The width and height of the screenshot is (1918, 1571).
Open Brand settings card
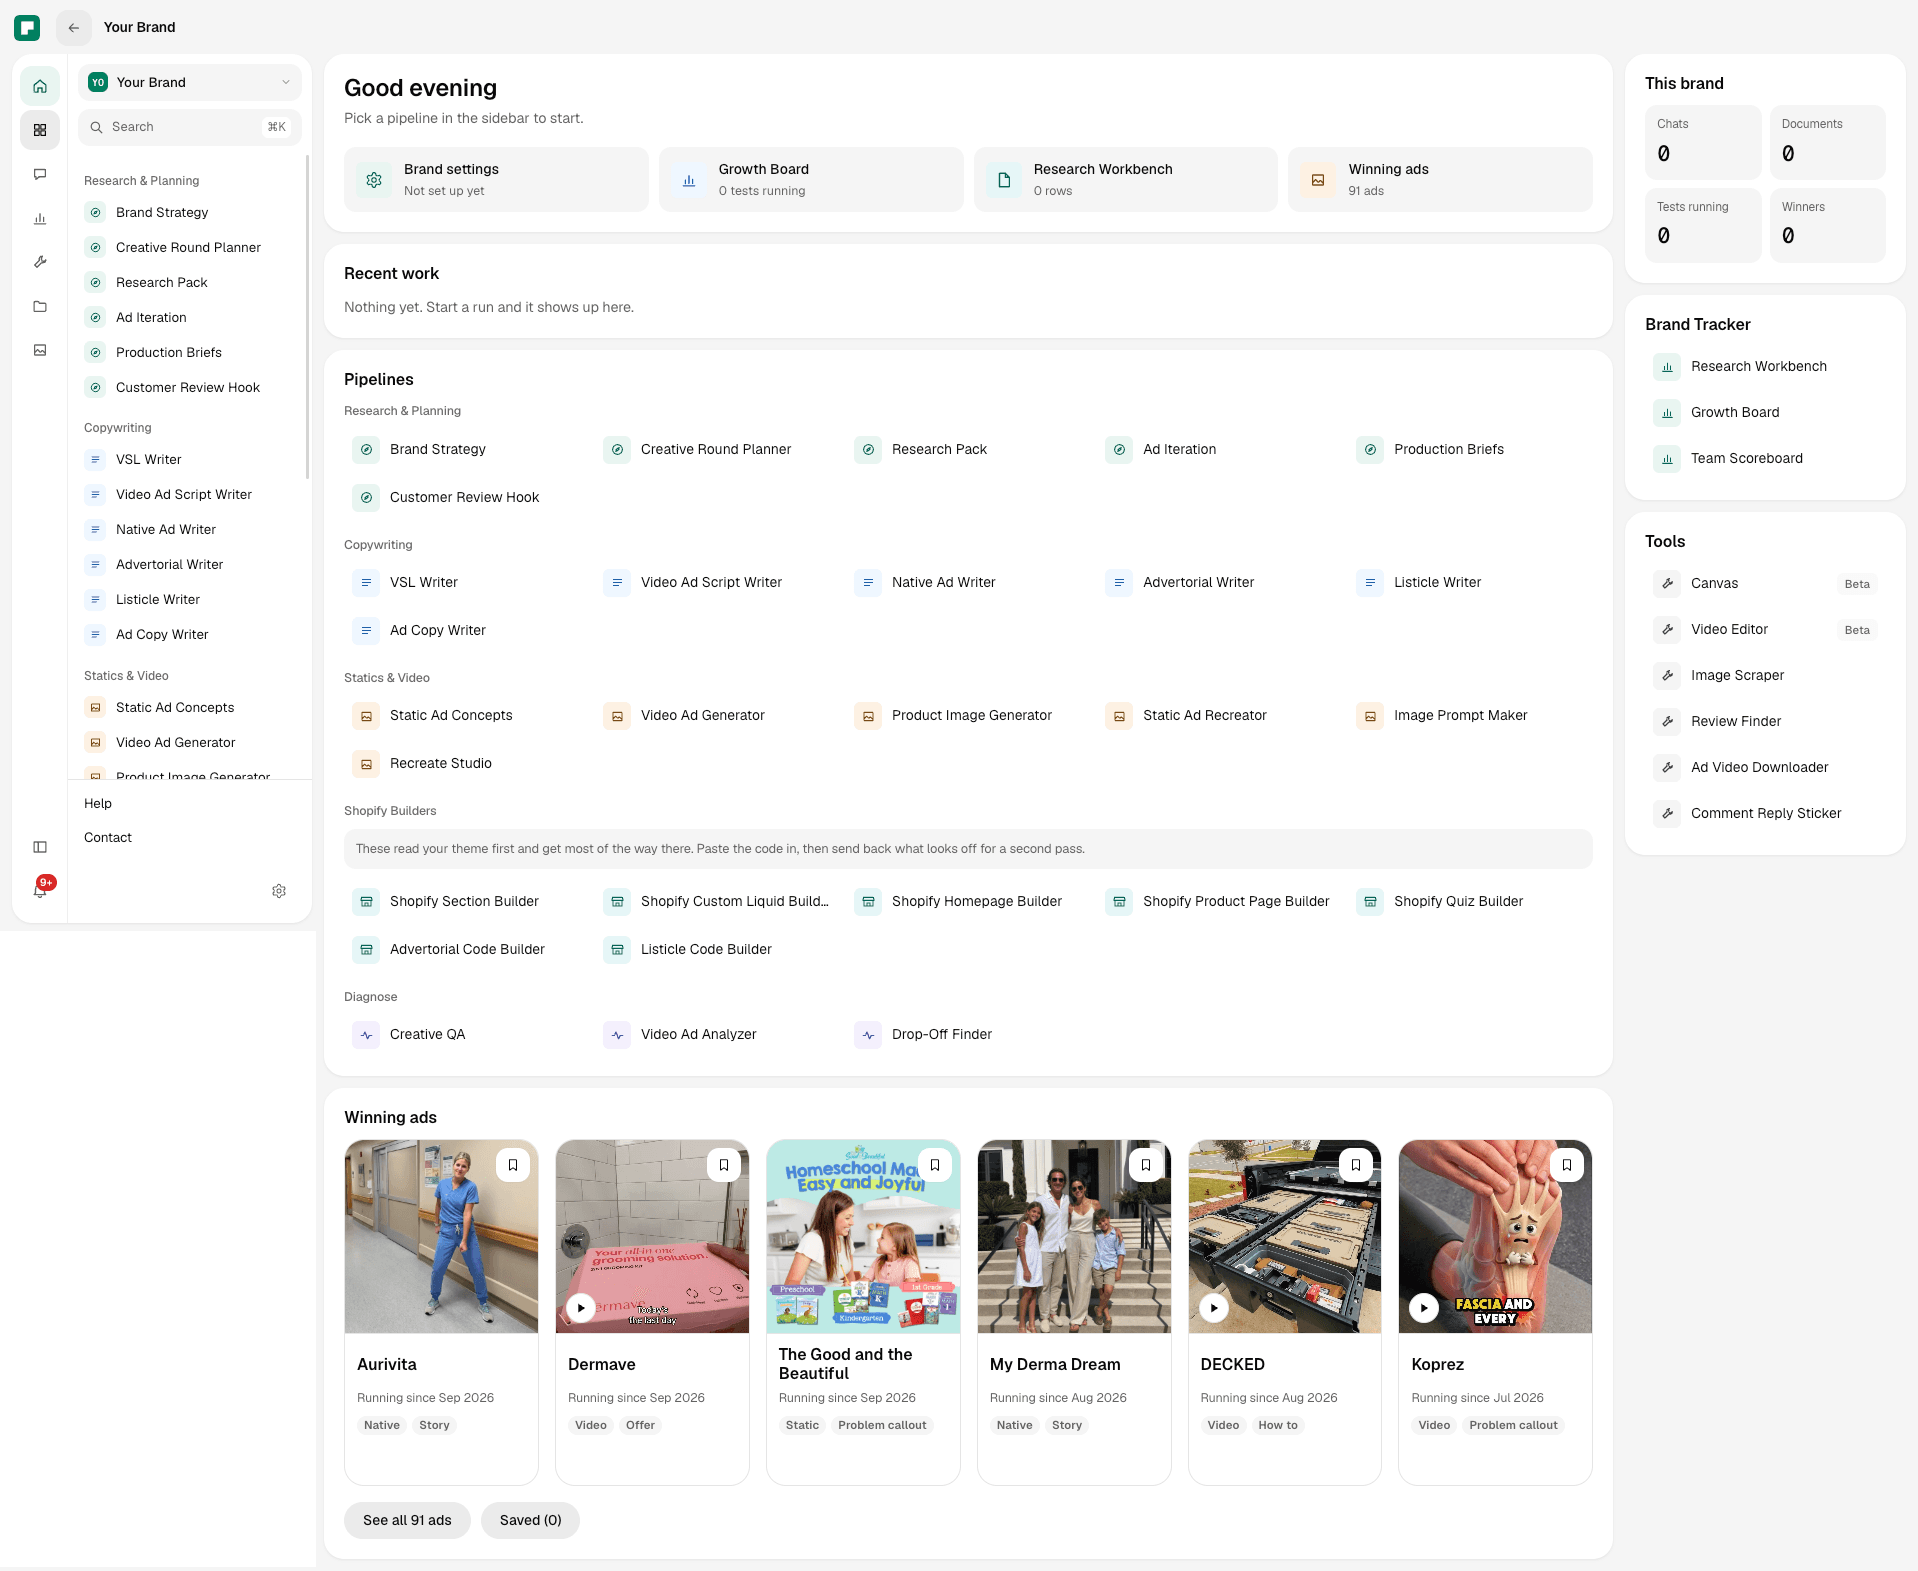pos(496,180)
